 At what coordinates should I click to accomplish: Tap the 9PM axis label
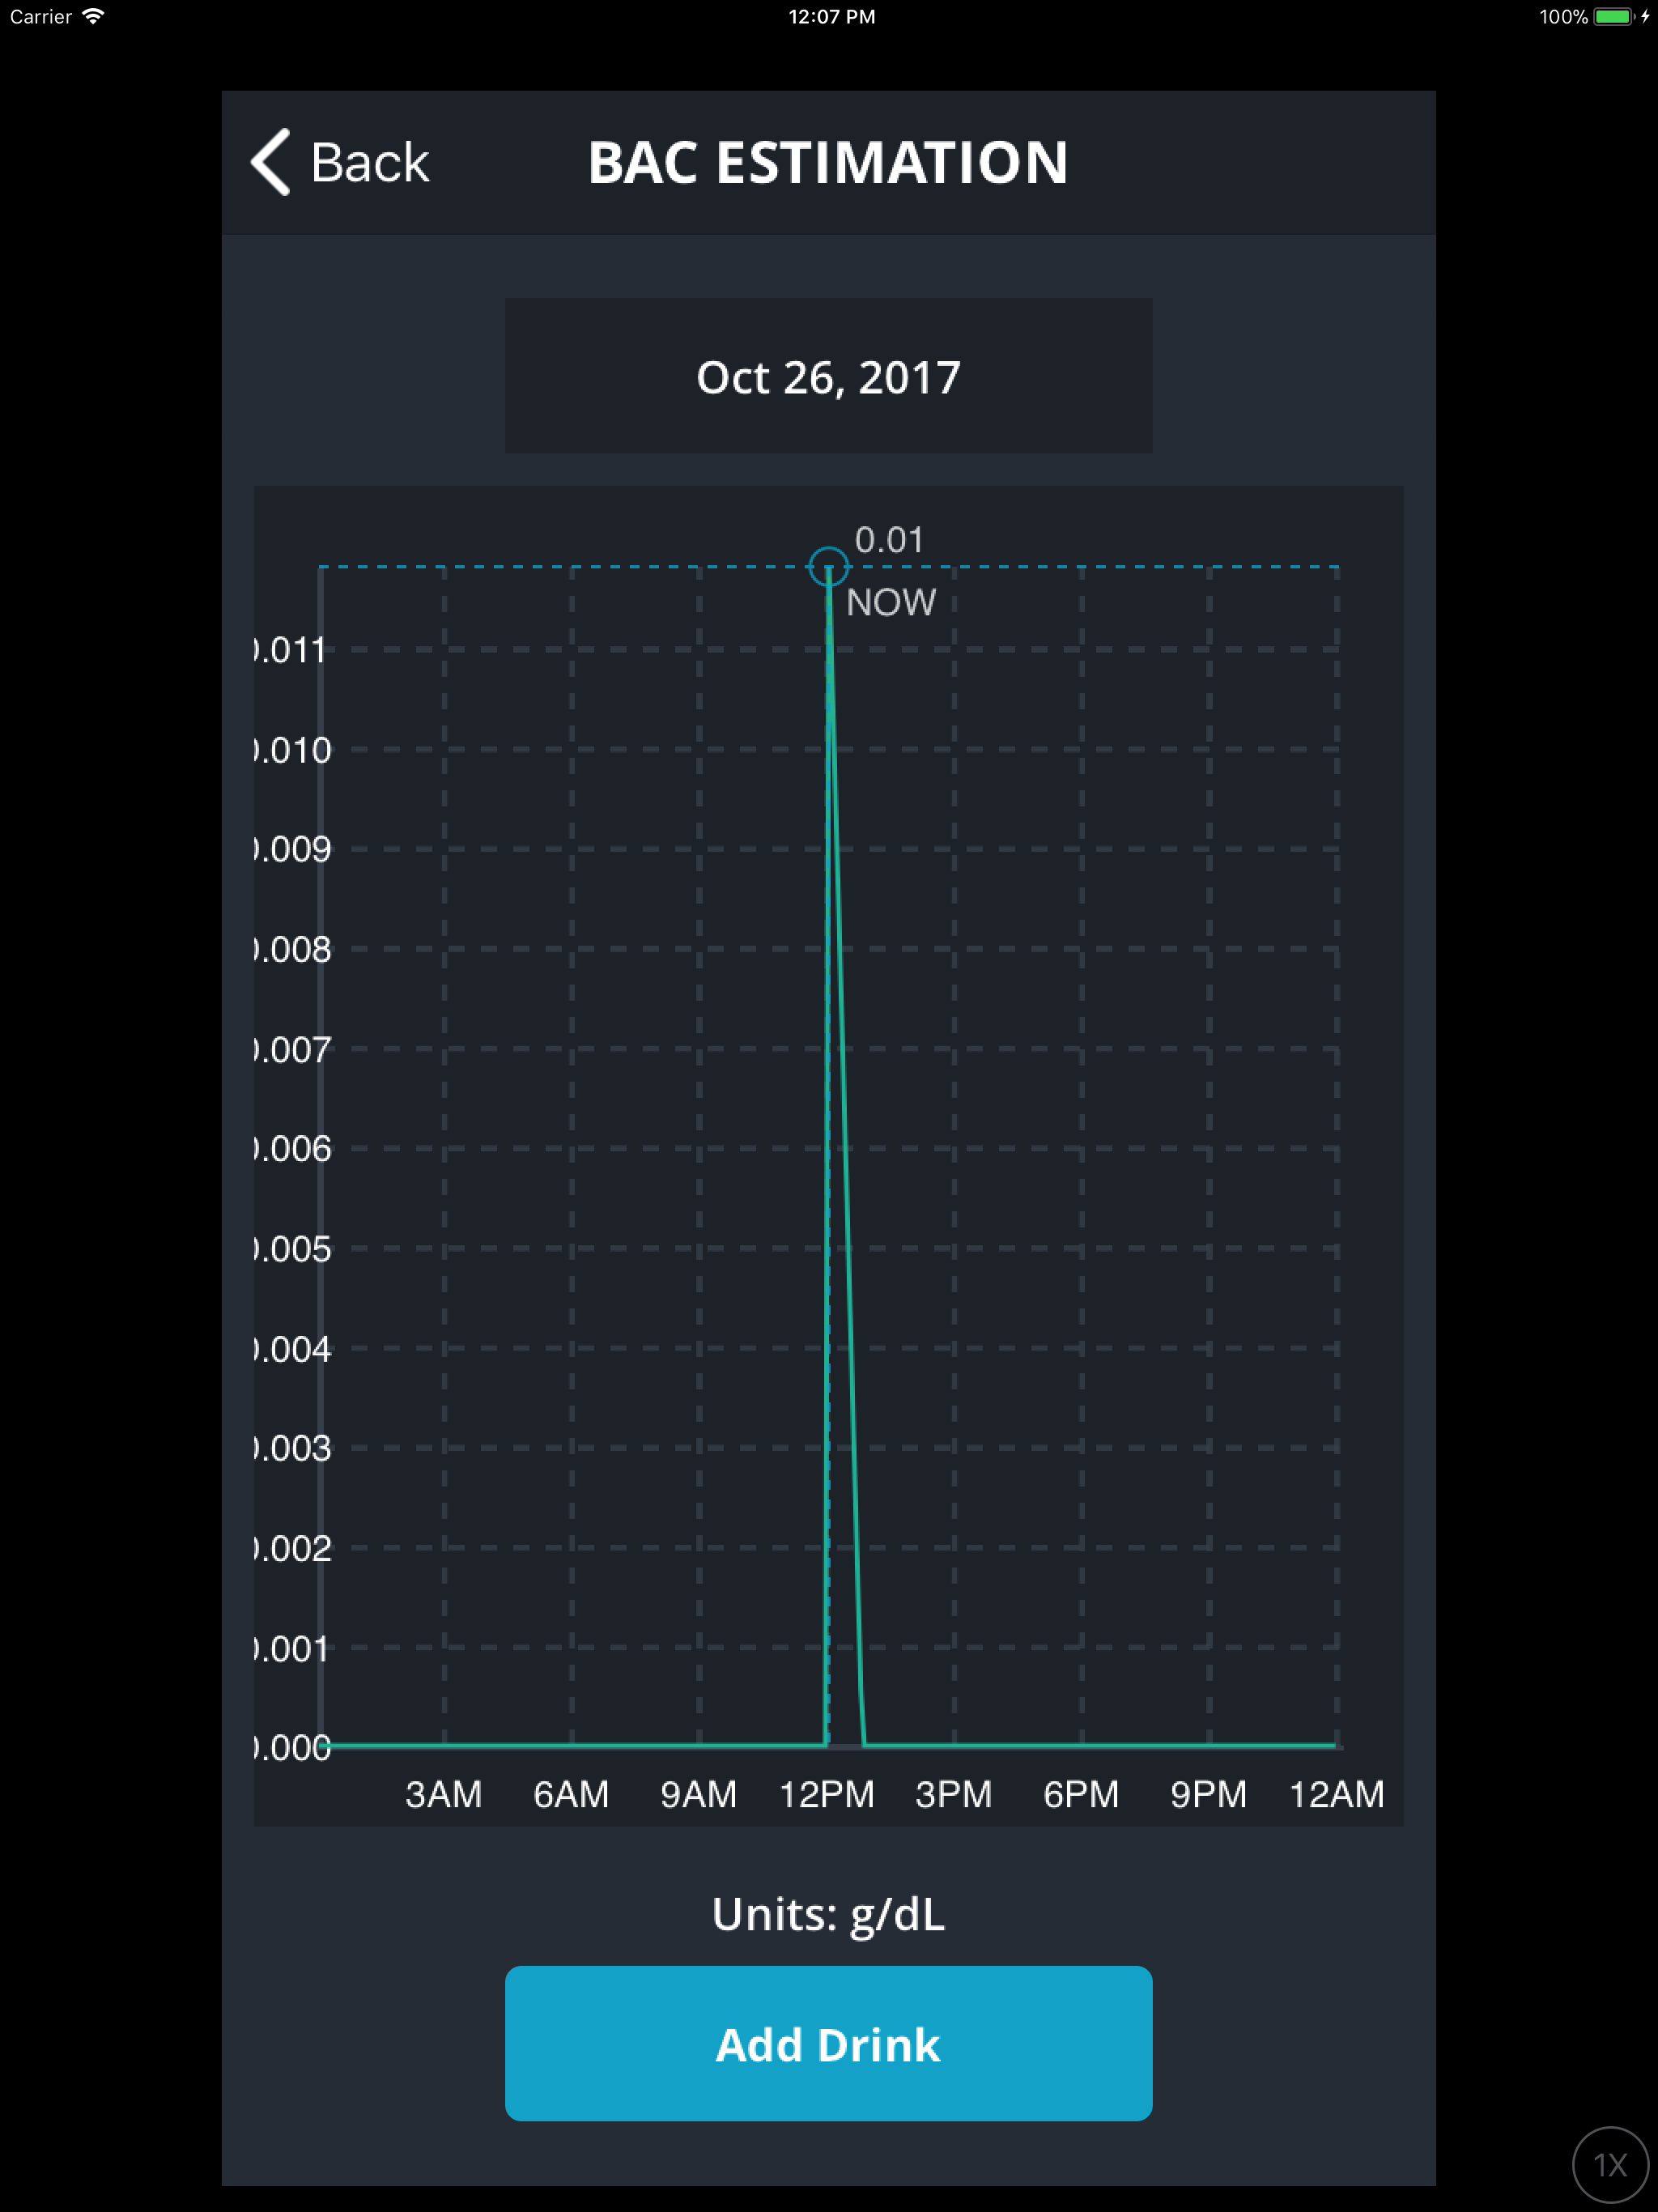[1208, 1794]
